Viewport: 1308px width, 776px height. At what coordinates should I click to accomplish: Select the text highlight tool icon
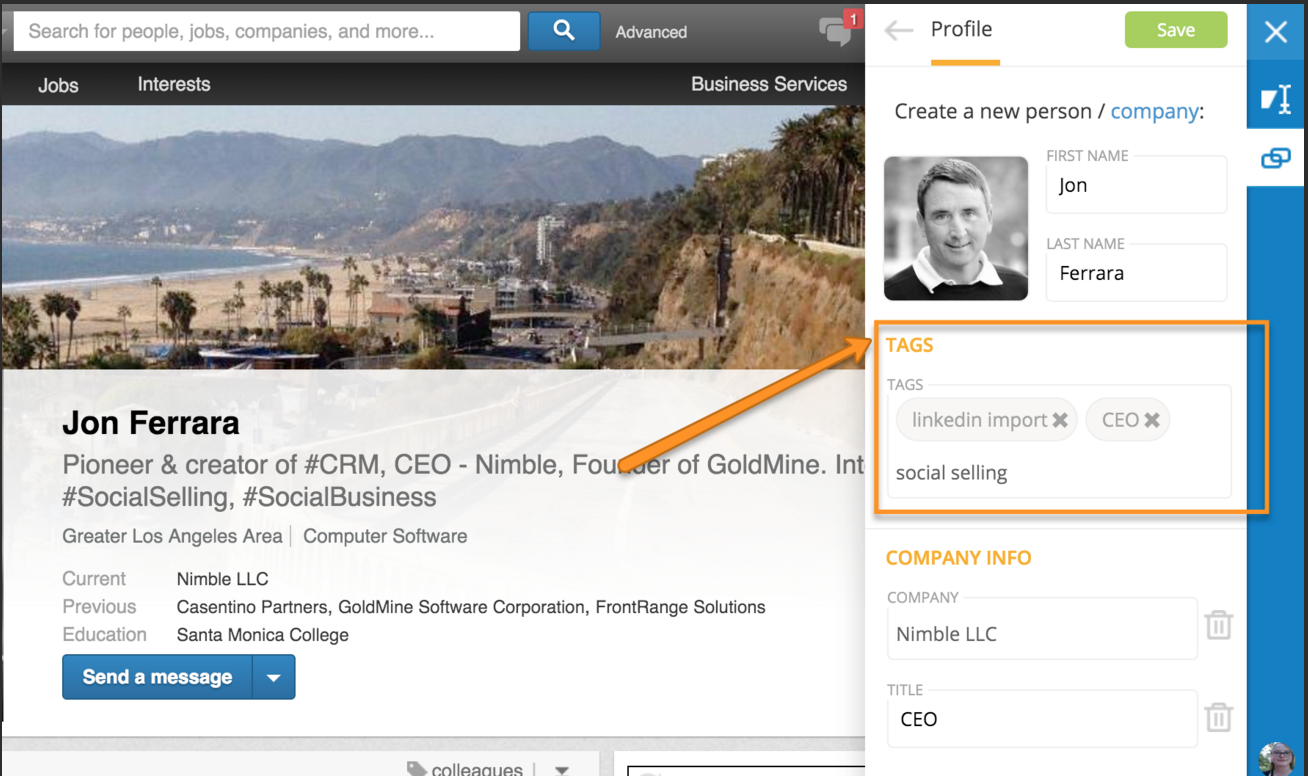coord(1276,98)
